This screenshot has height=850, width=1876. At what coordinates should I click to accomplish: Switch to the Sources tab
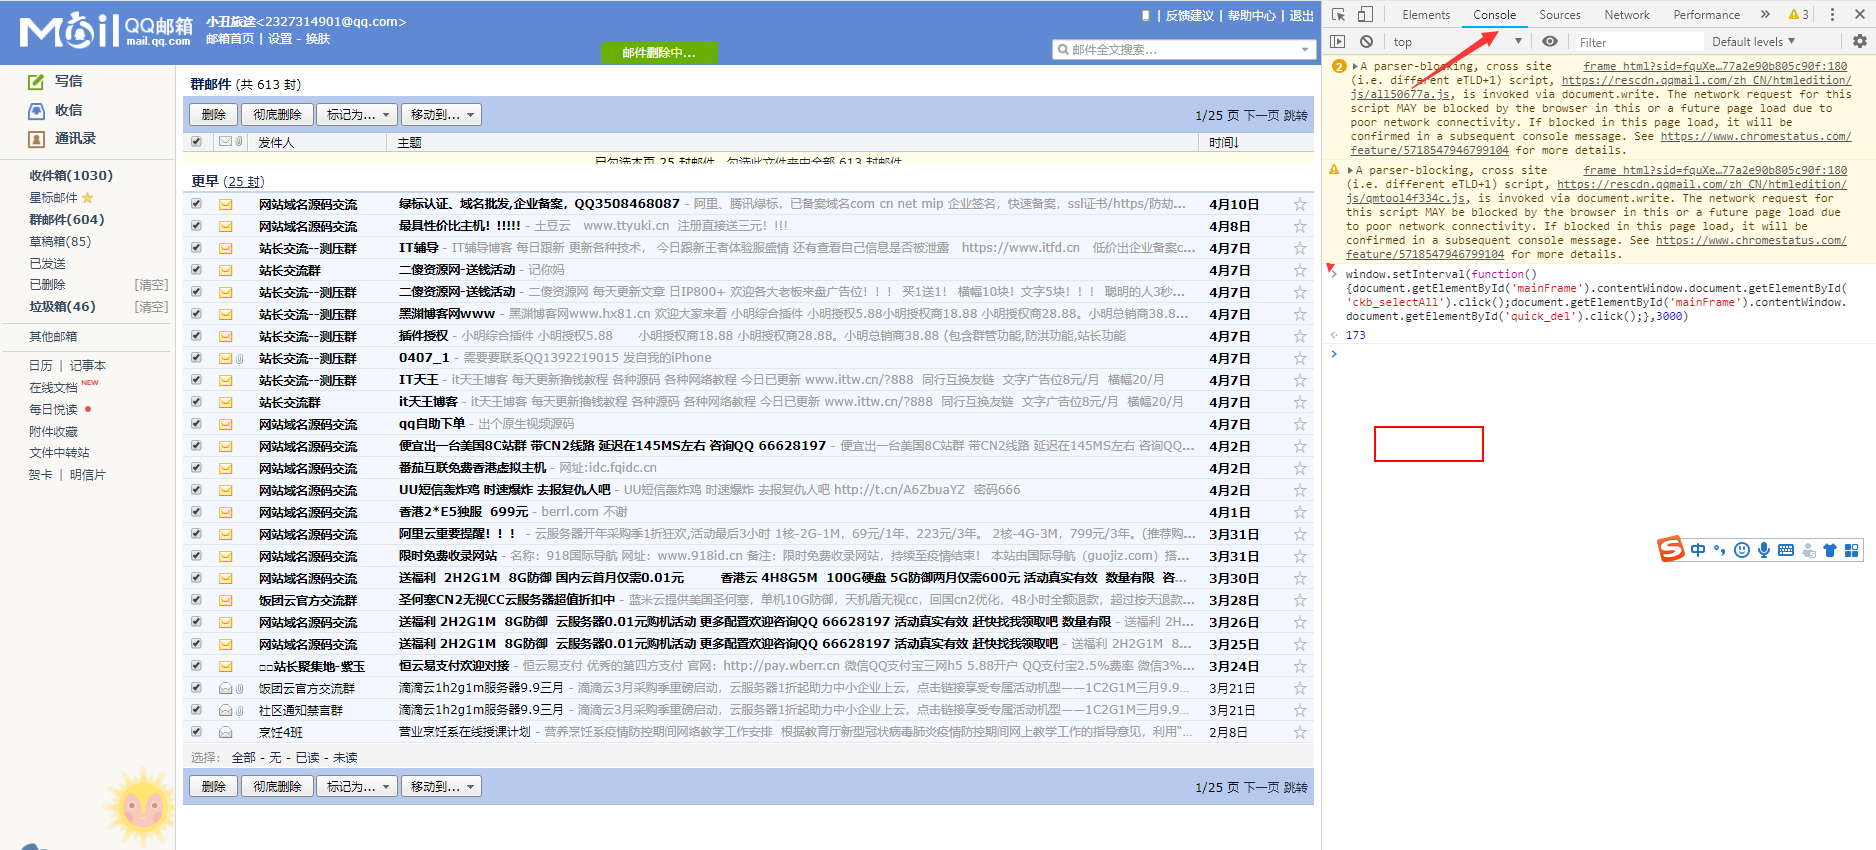1559,15
